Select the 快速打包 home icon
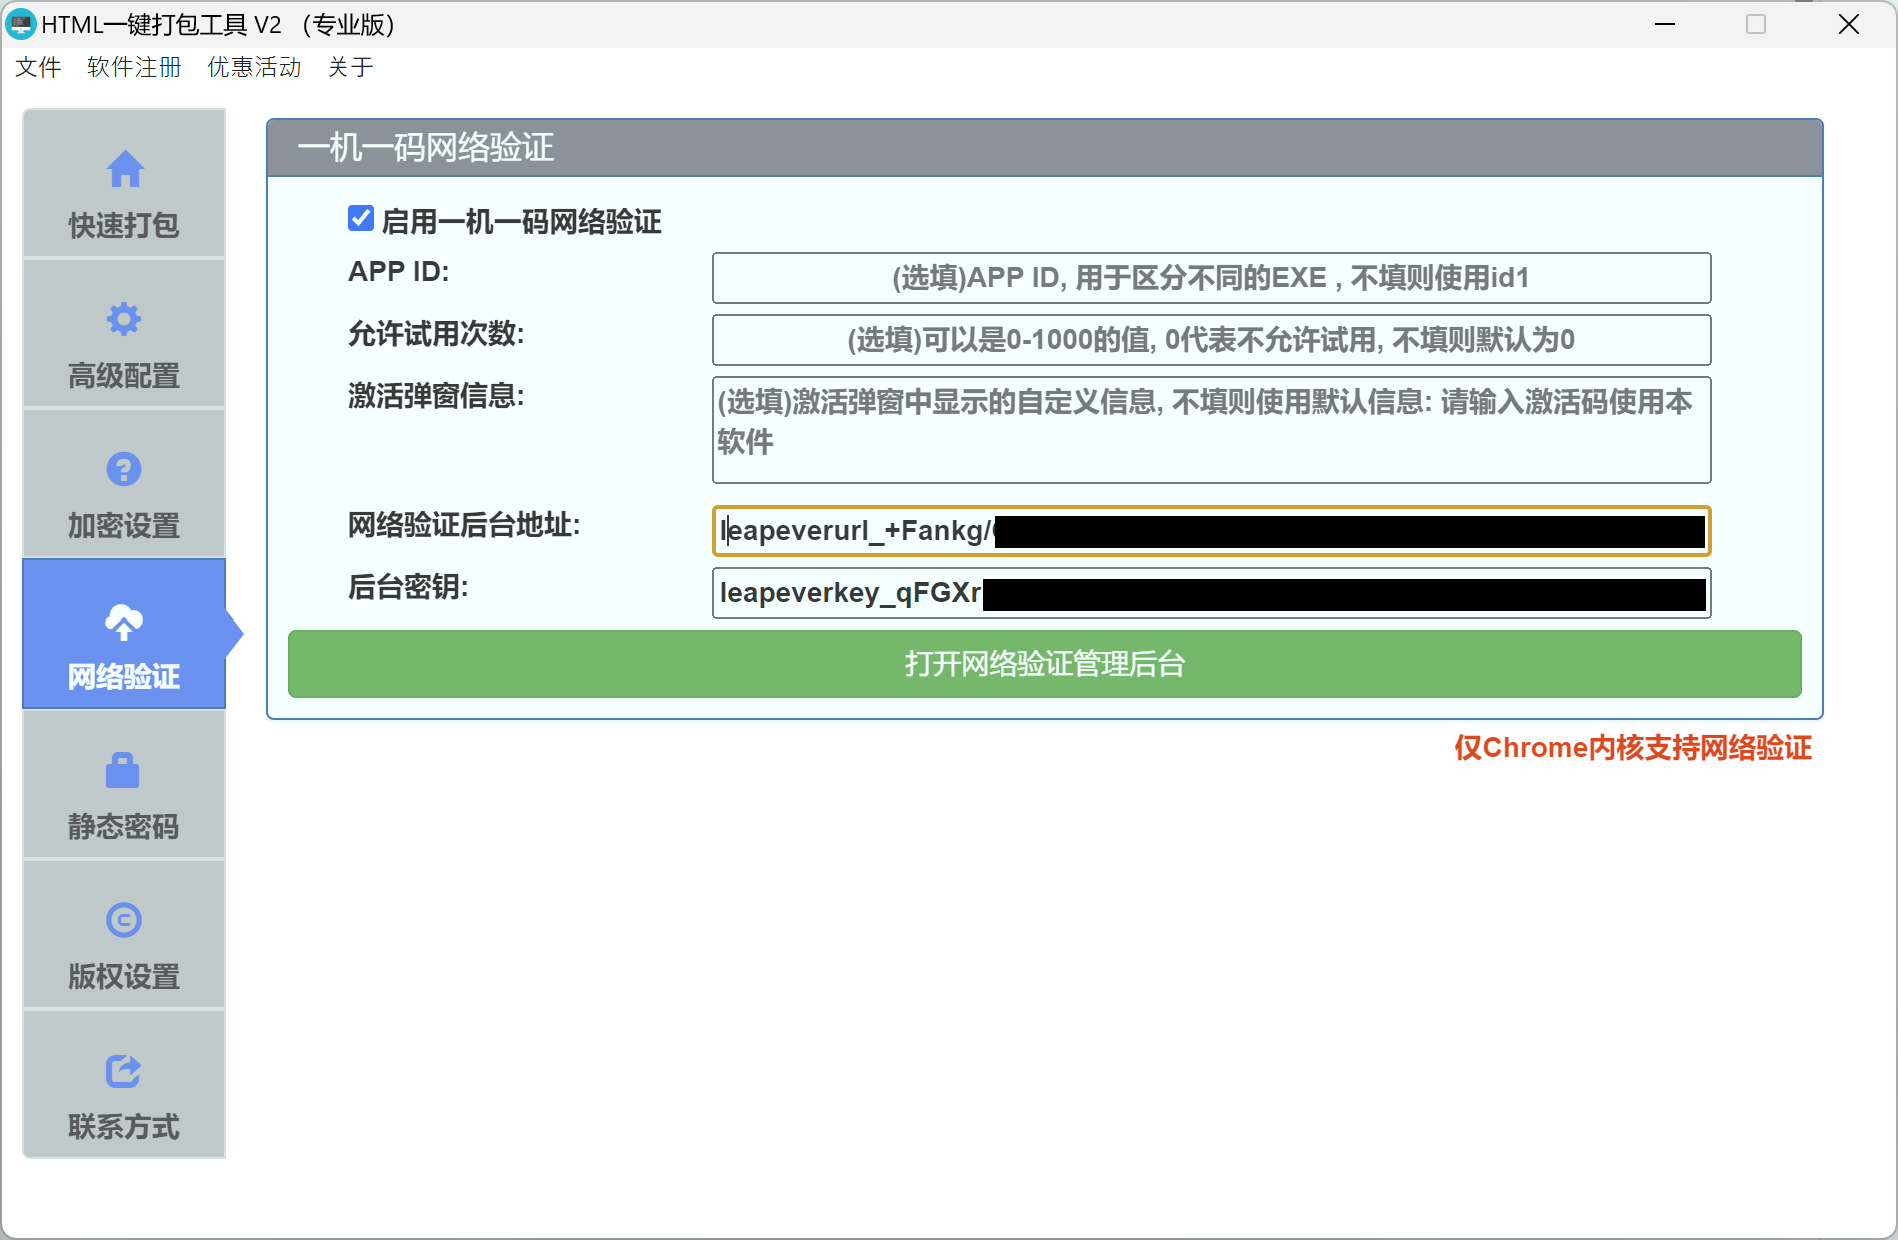Viewport: 1898px width, 1240px height. (124, 170)
